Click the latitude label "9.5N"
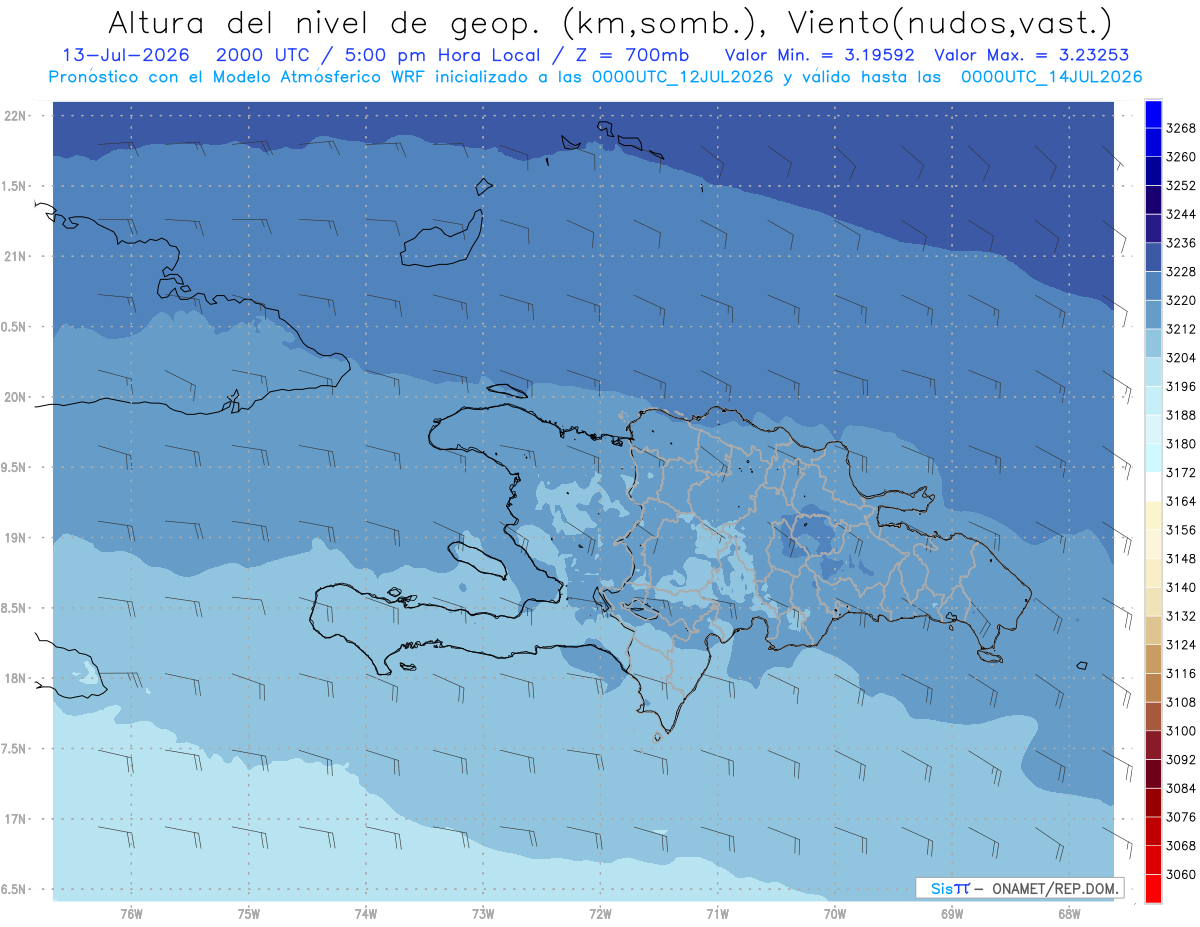 (x=15, y=468)
